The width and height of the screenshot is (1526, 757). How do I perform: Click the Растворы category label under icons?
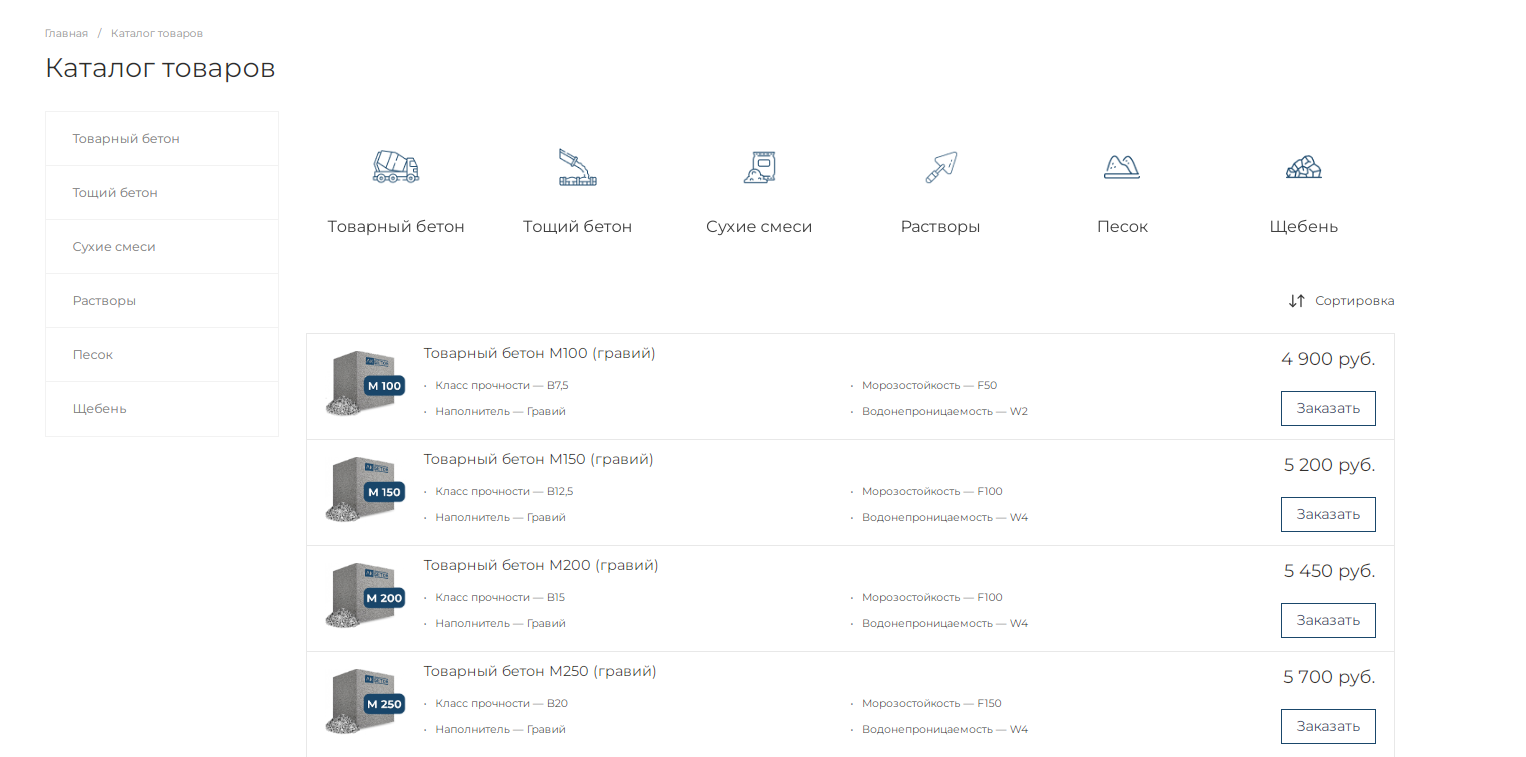pyautogui.click(x=941, y=227)
